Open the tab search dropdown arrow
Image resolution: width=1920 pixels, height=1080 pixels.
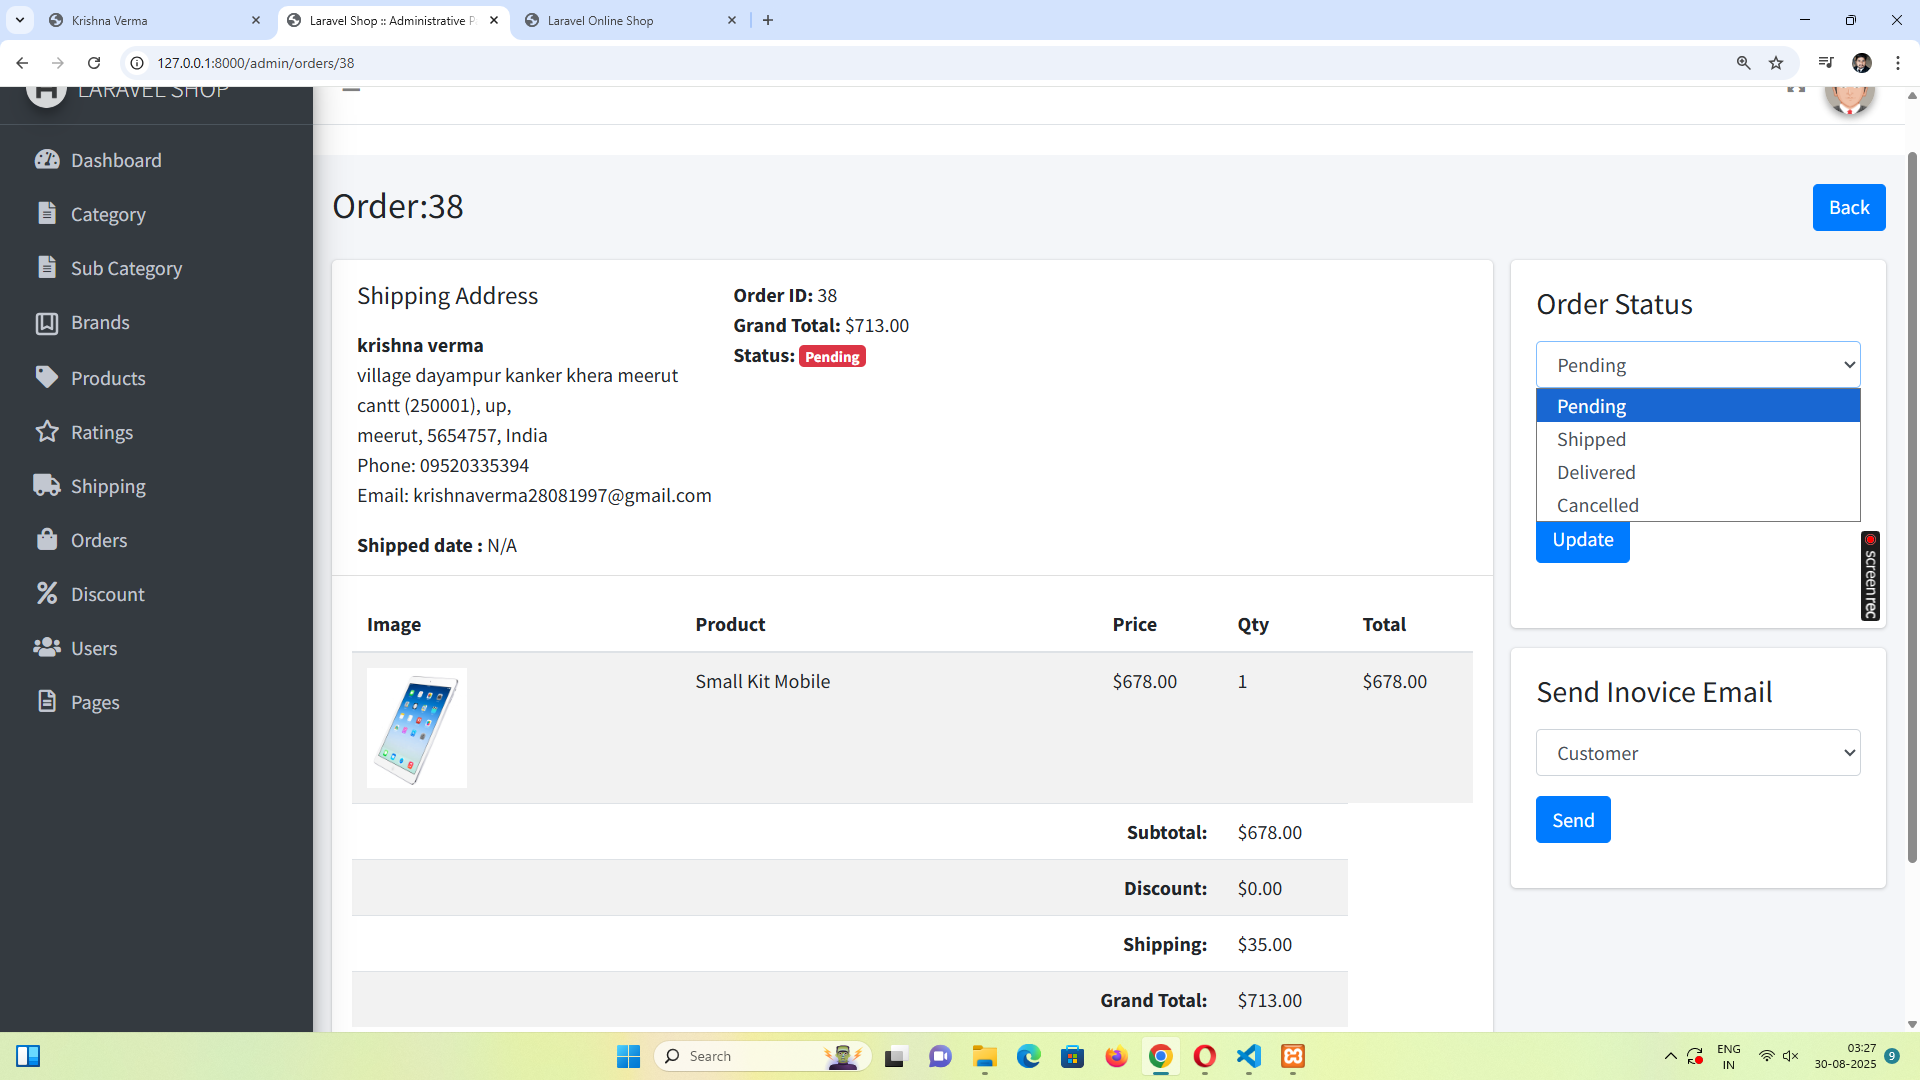coord(20,20)
